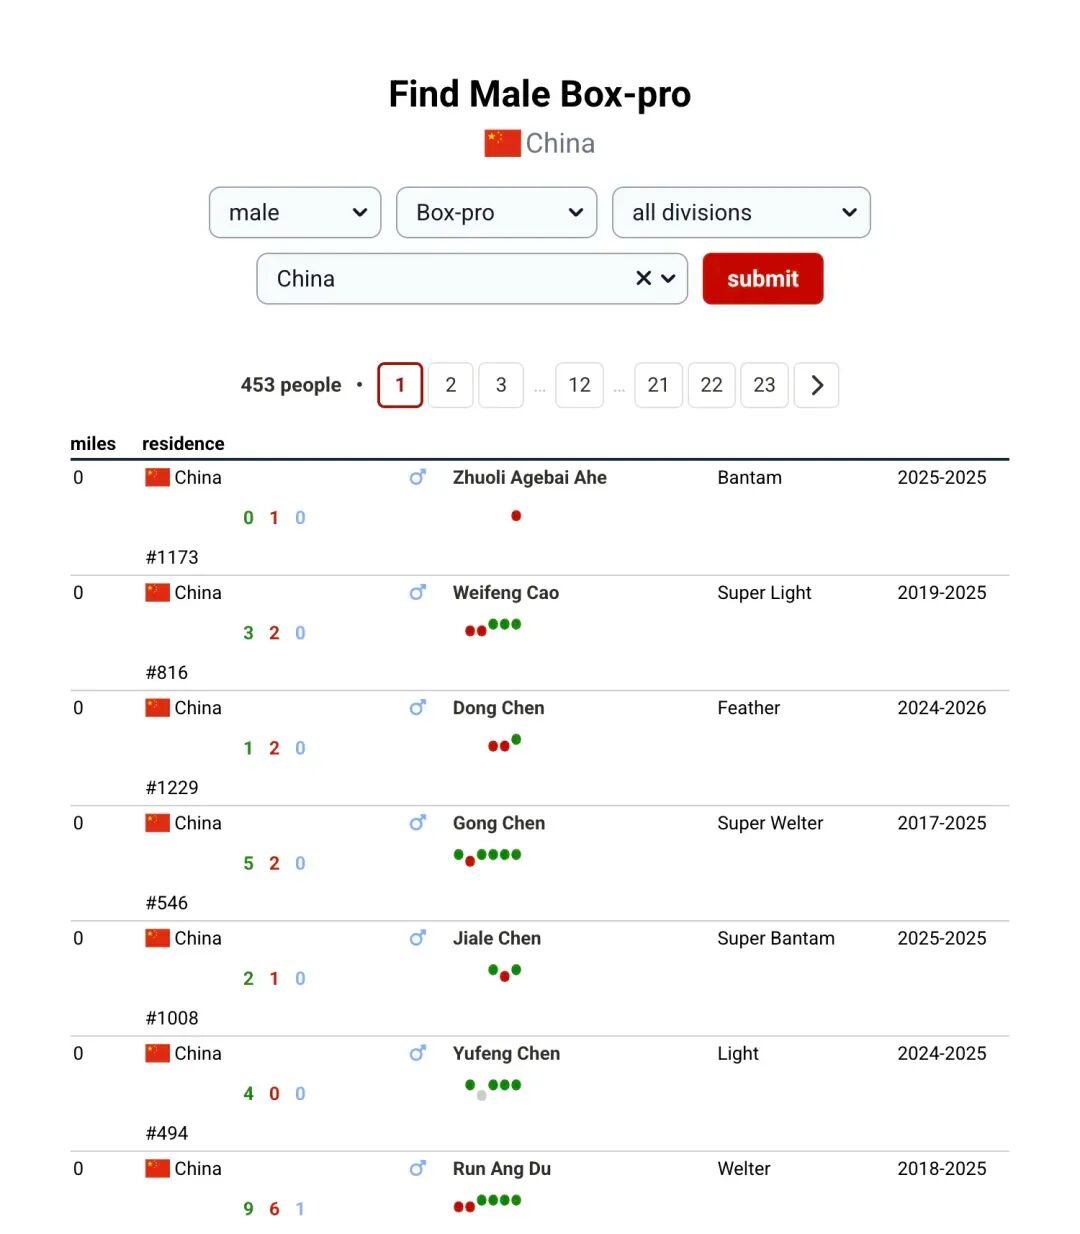
Task: Click China flag in page header
Action: coord(503,143)
